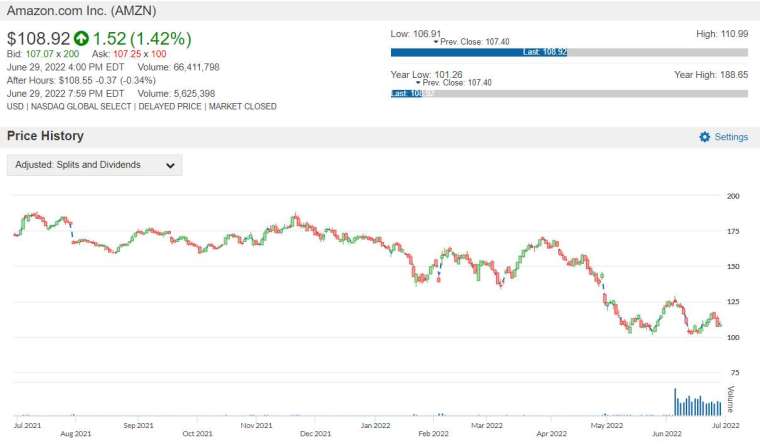This screenshot has height=445, width=760.
Task: Click the 100 price axis label
Action: pyautogui.click(x=733, y=337)
